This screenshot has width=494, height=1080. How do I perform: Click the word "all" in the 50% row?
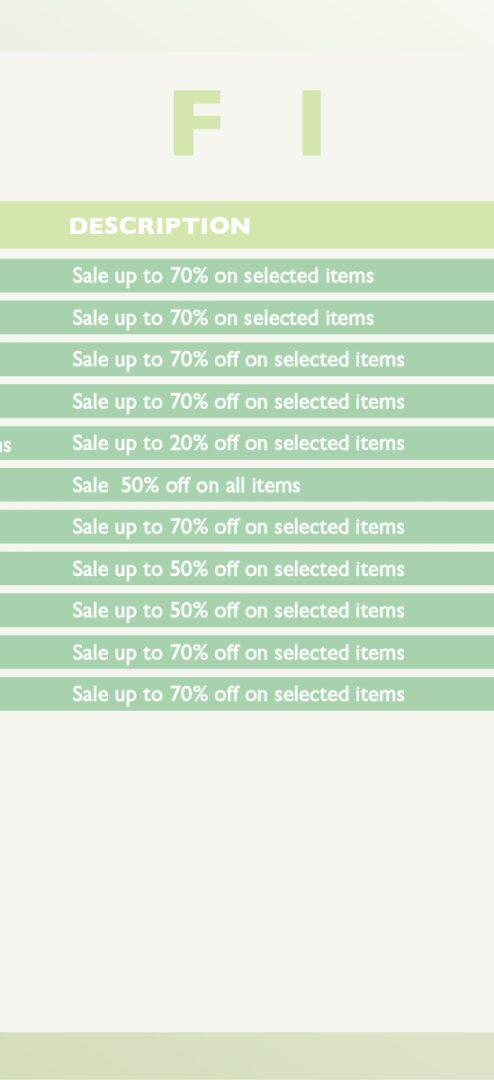pos(237,485)
